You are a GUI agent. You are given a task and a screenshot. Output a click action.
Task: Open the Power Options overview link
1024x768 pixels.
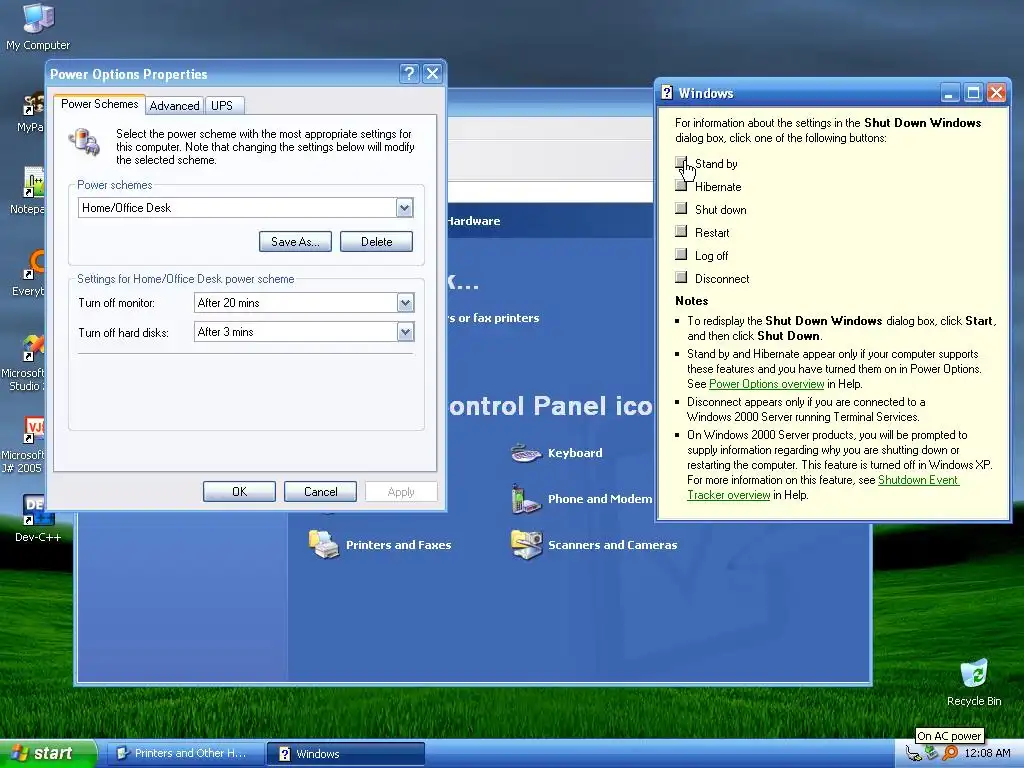[x=767, y=384]
